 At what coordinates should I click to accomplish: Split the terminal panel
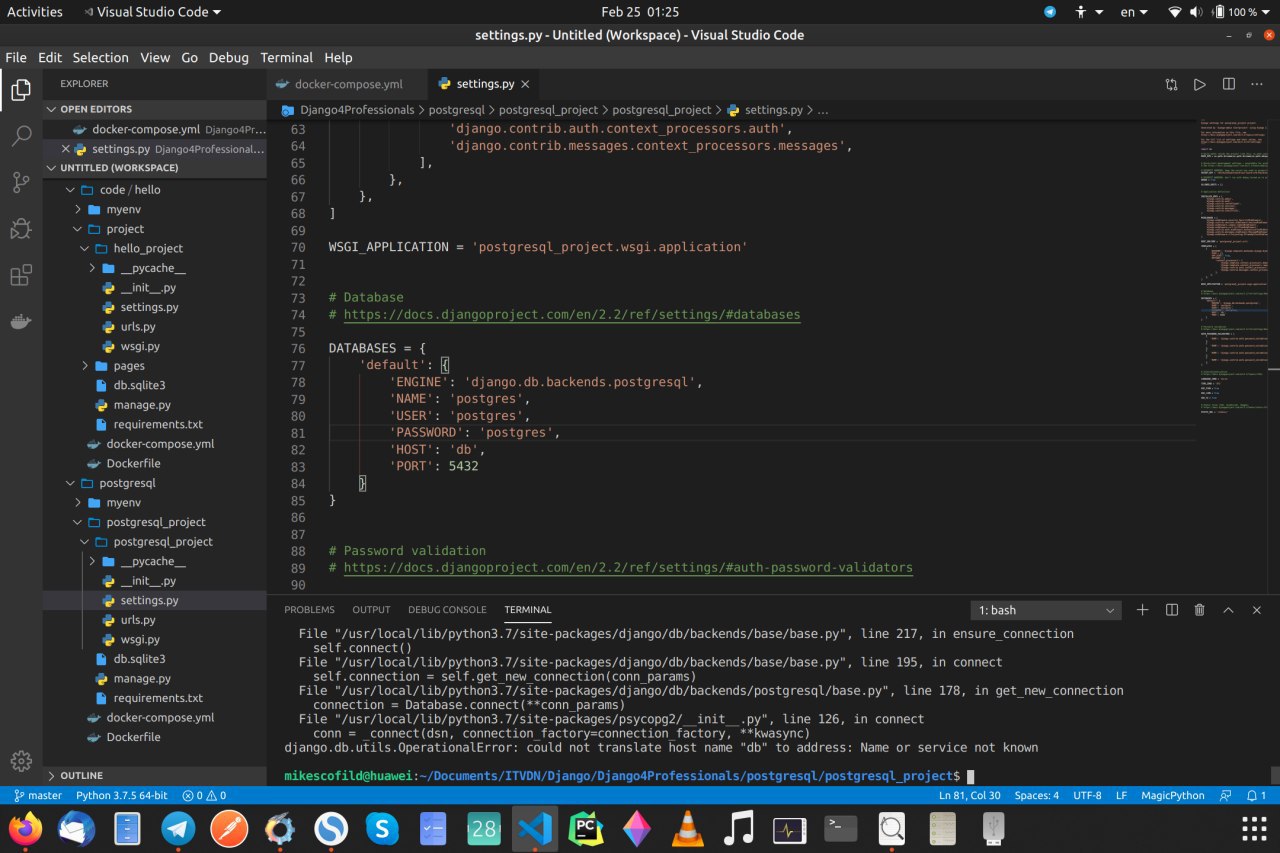click(x=1172, y=610)
